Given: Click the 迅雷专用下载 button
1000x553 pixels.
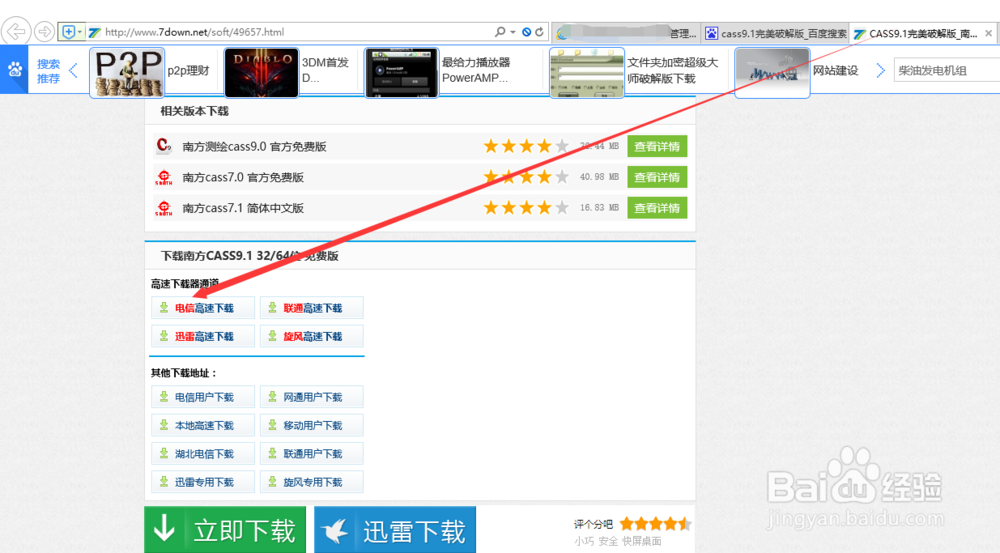Looking at the screenshot, I should [x=203, y=482].
